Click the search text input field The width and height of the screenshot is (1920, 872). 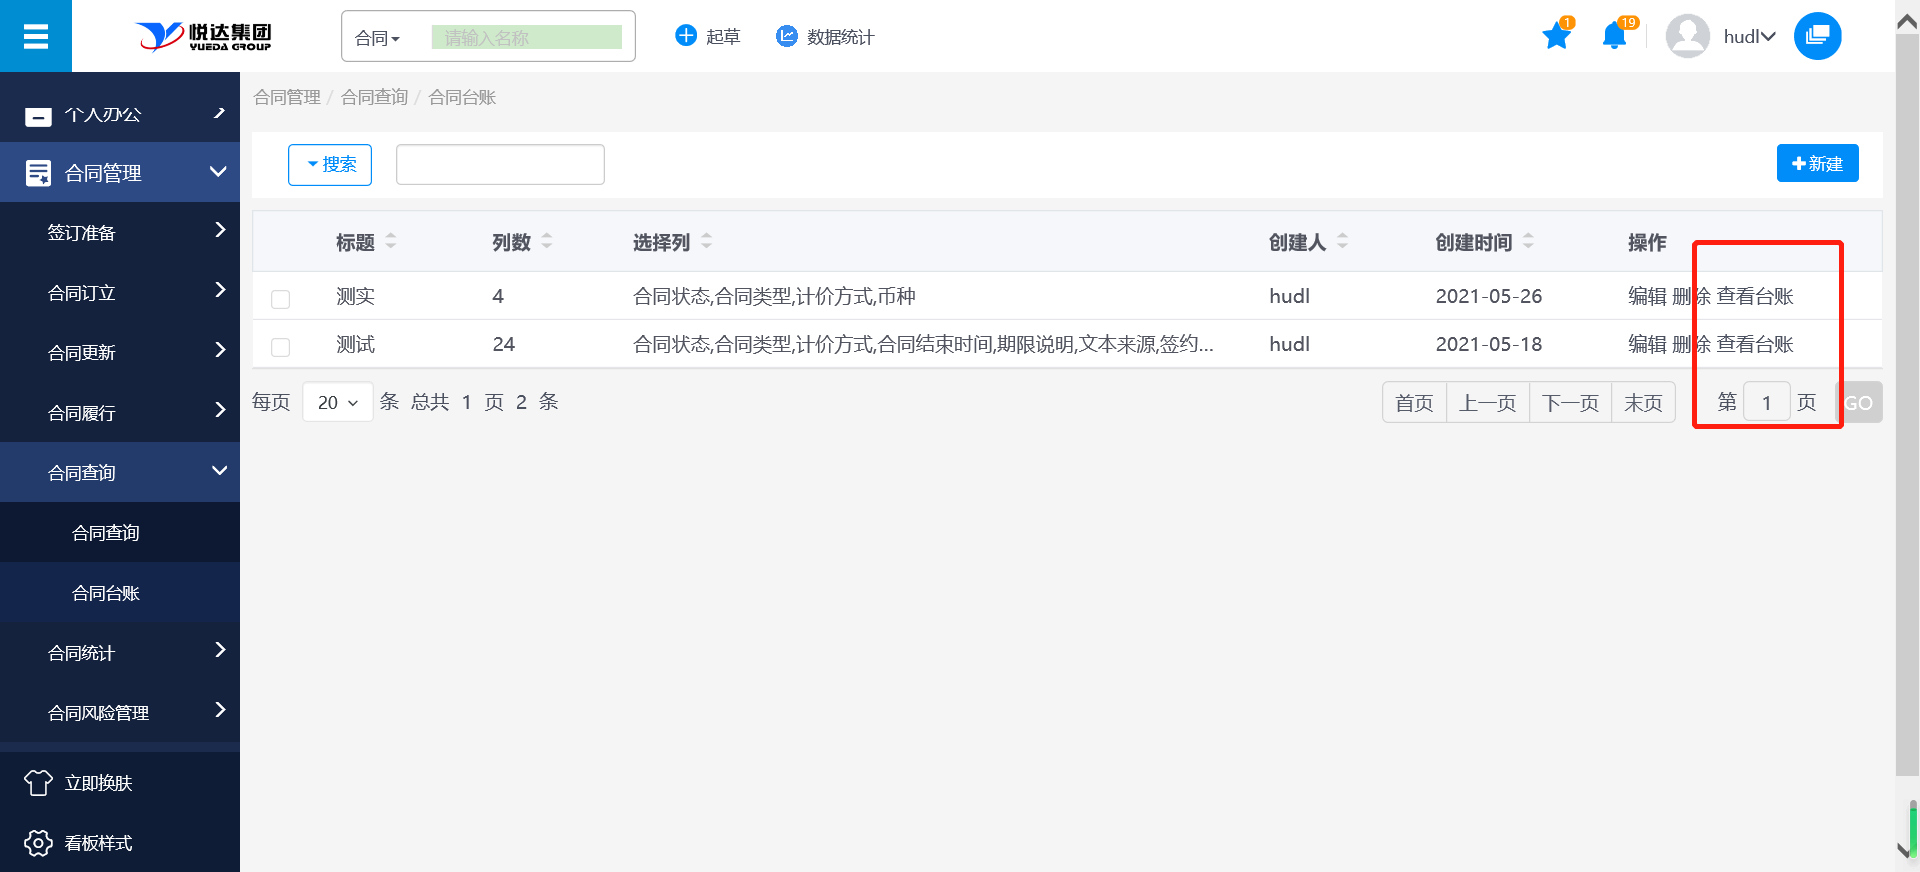point(500,165)
